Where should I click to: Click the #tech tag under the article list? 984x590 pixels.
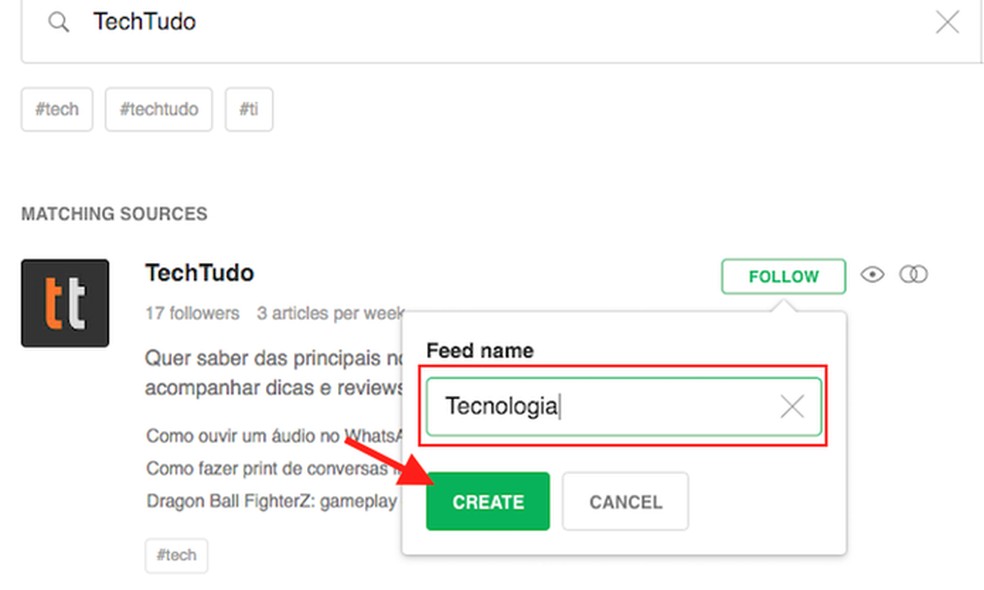176,555
